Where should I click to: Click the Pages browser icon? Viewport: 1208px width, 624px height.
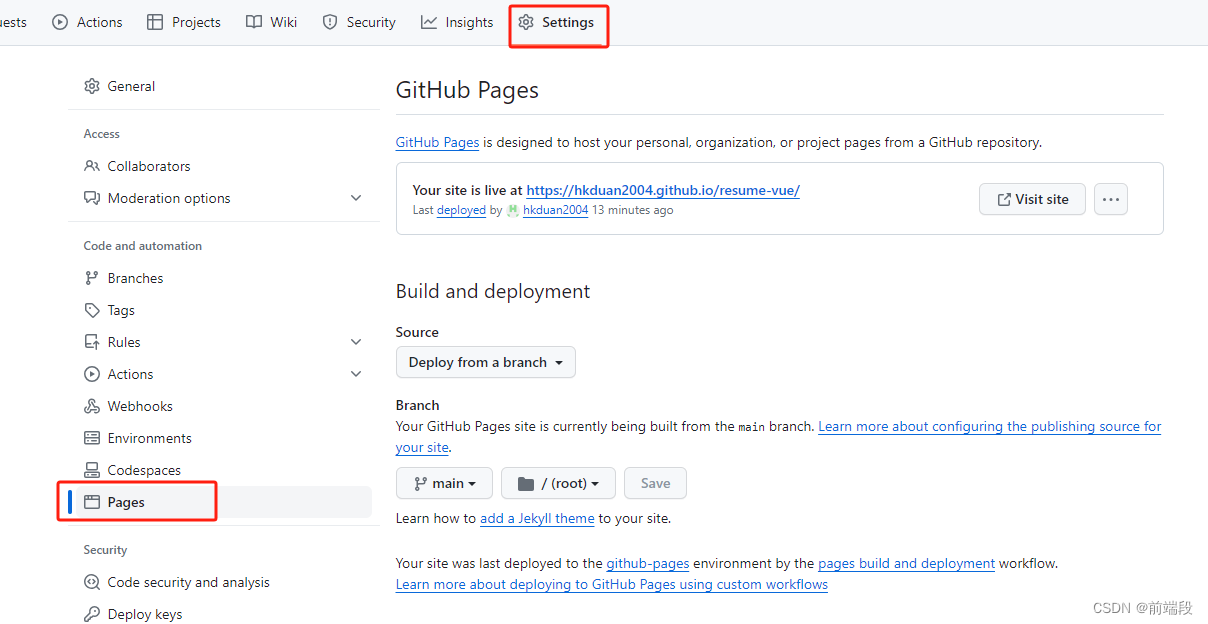tap(92, 502)
